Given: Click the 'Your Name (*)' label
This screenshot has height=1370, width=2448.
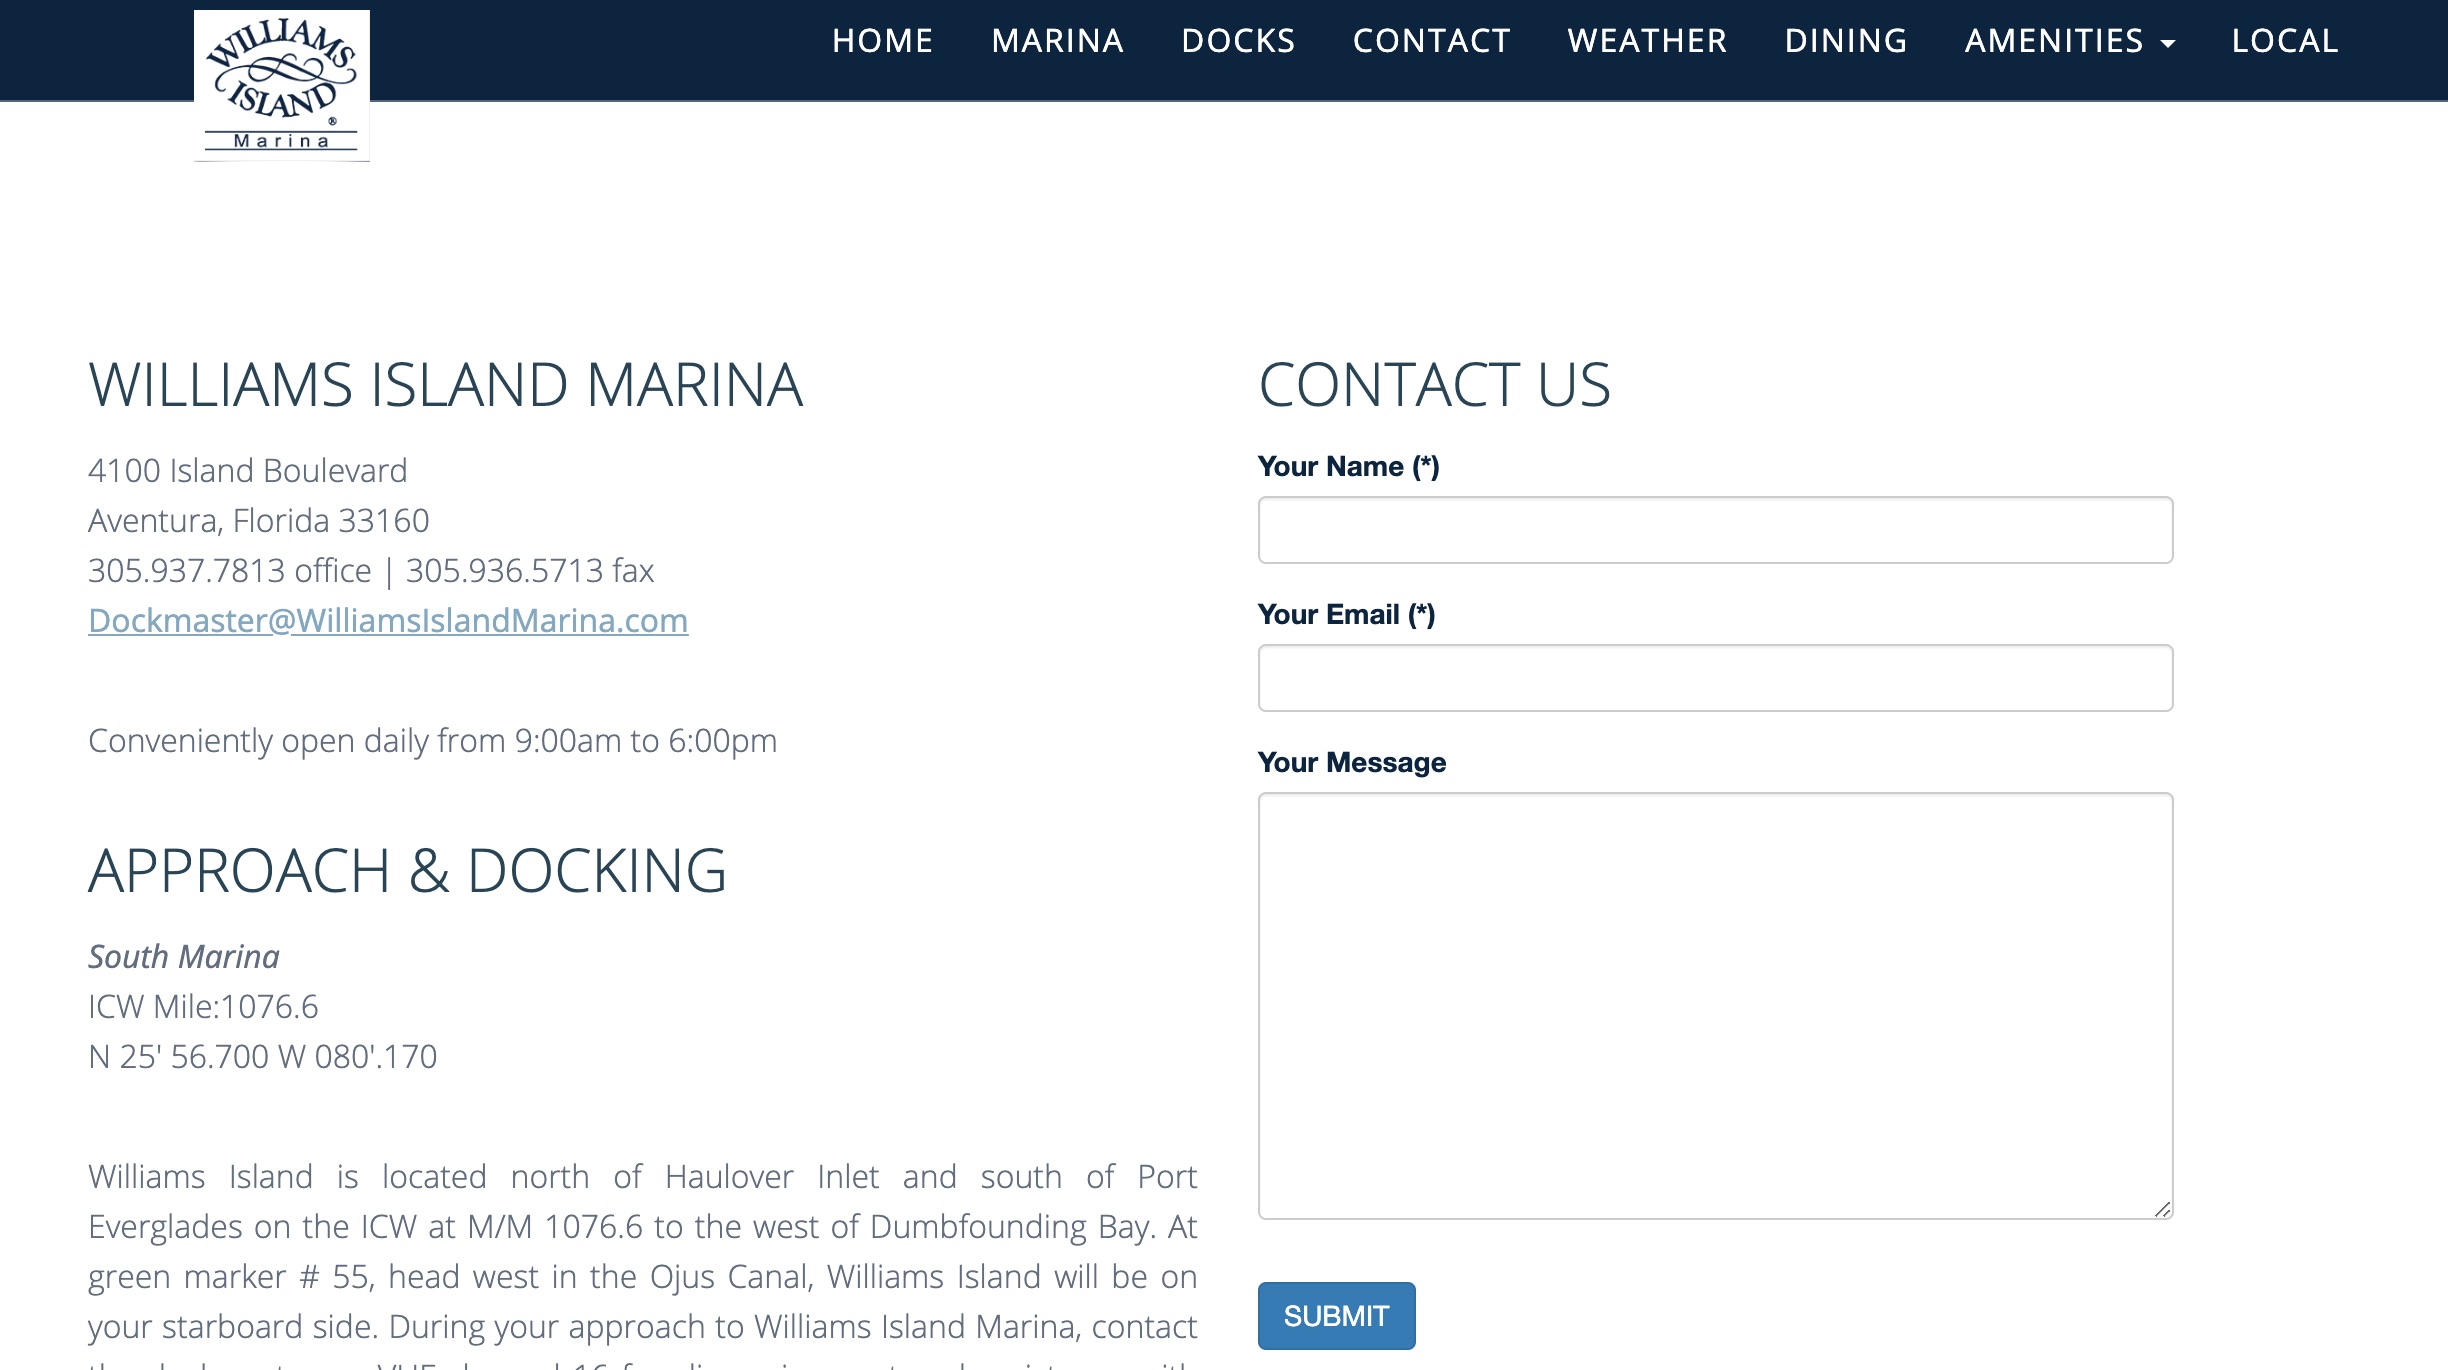Looking at the screenshot, I should 1348,467.
